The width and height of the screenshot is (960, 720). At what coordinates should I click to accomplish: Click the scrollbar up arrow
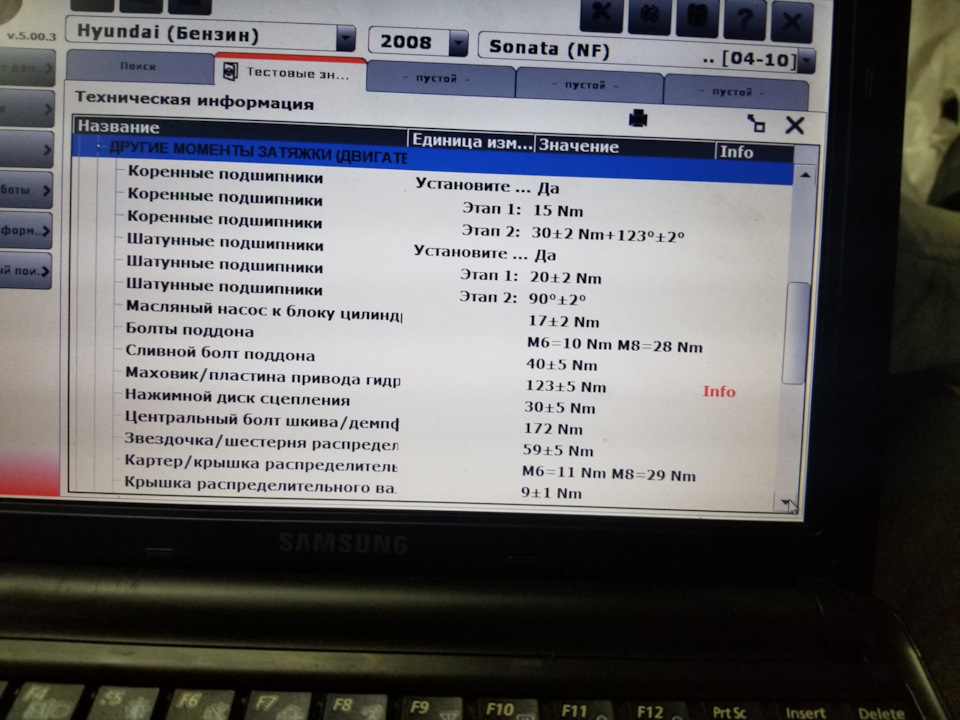coord(805,175)
